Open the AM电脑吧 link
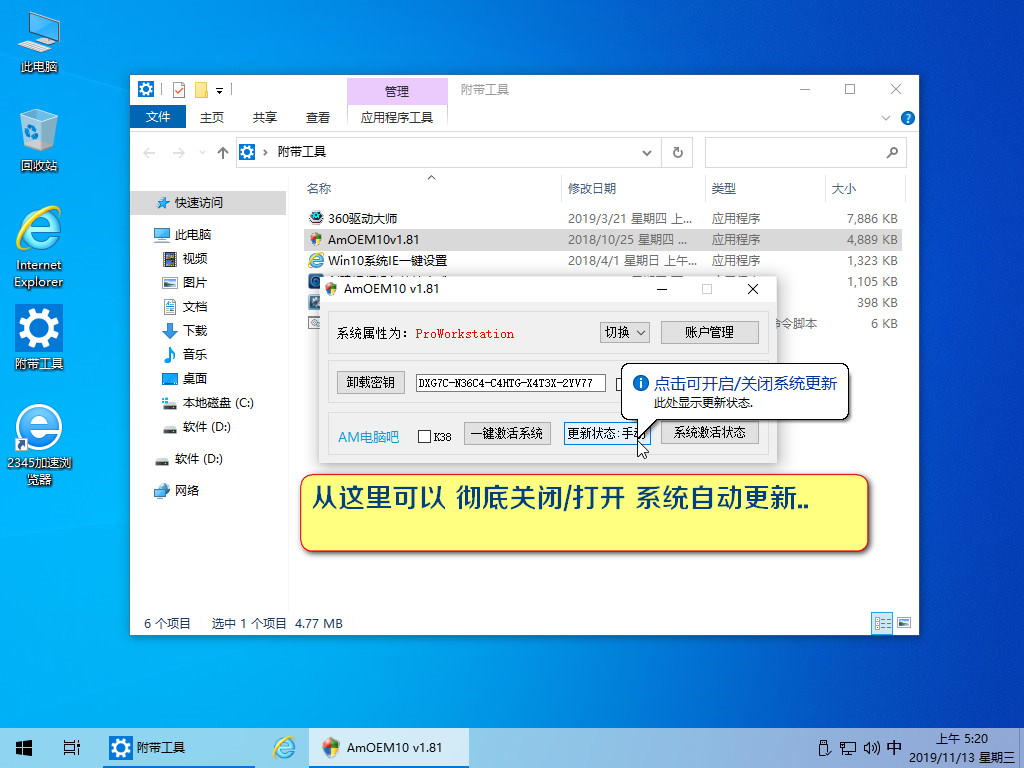1024x768 pixels. pyautogui.click(x=368, y=437)
